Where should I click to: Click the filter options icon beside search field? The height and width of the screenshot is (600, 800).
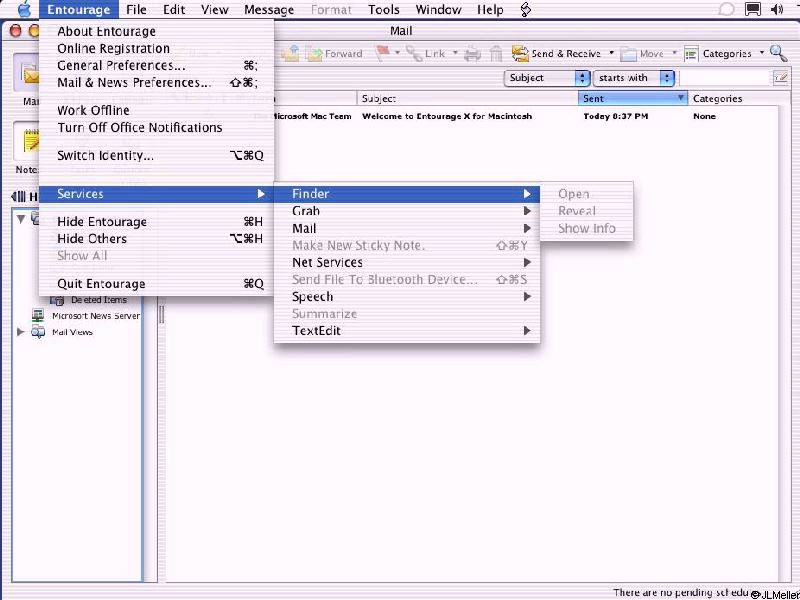(x=780, y=78)
